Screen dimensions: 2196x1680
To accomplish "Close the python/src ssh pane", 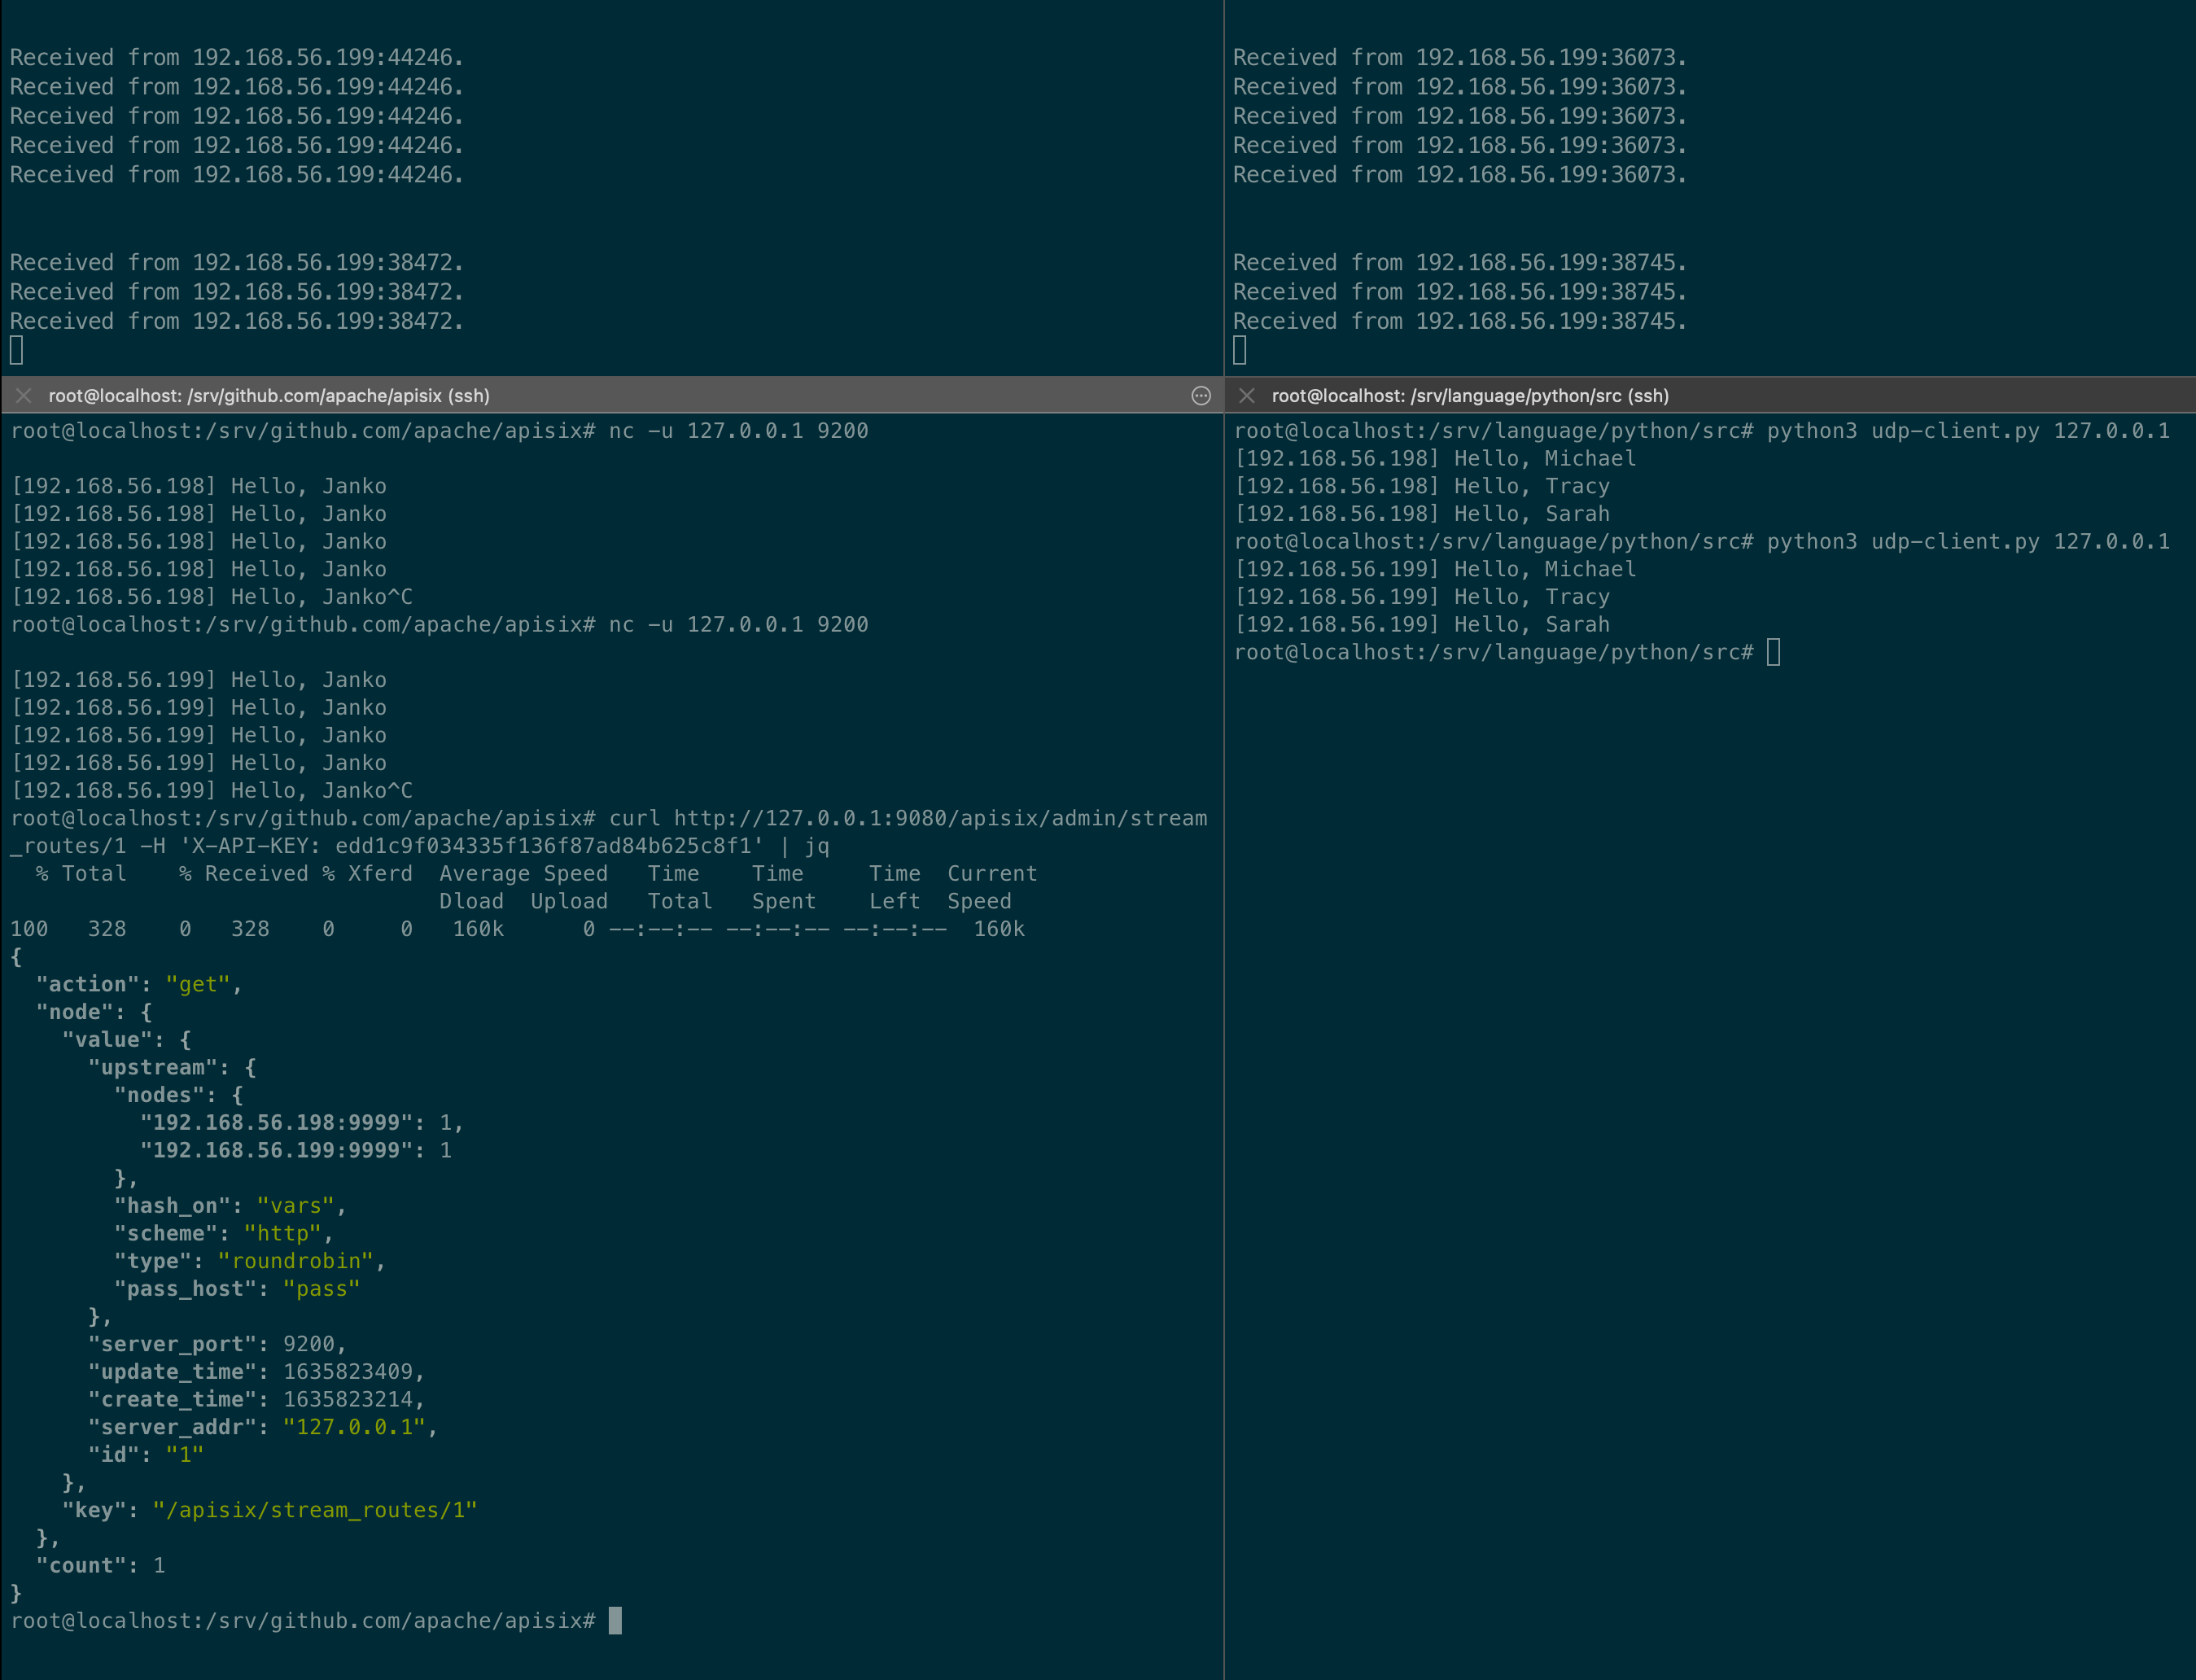I will [x=1246, y=395].
